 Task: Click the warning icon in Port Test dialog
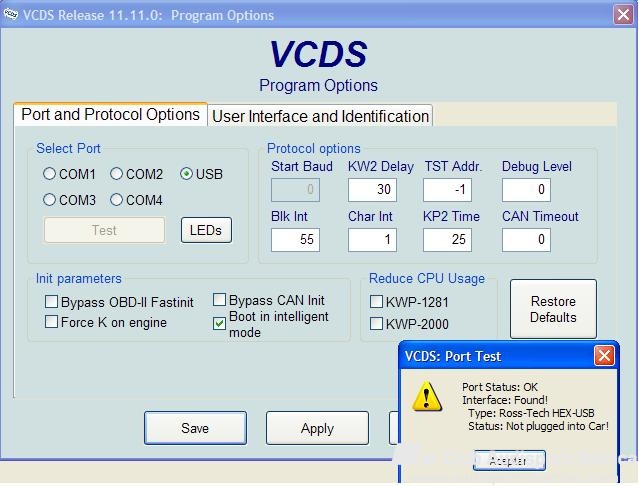point(427,396)
